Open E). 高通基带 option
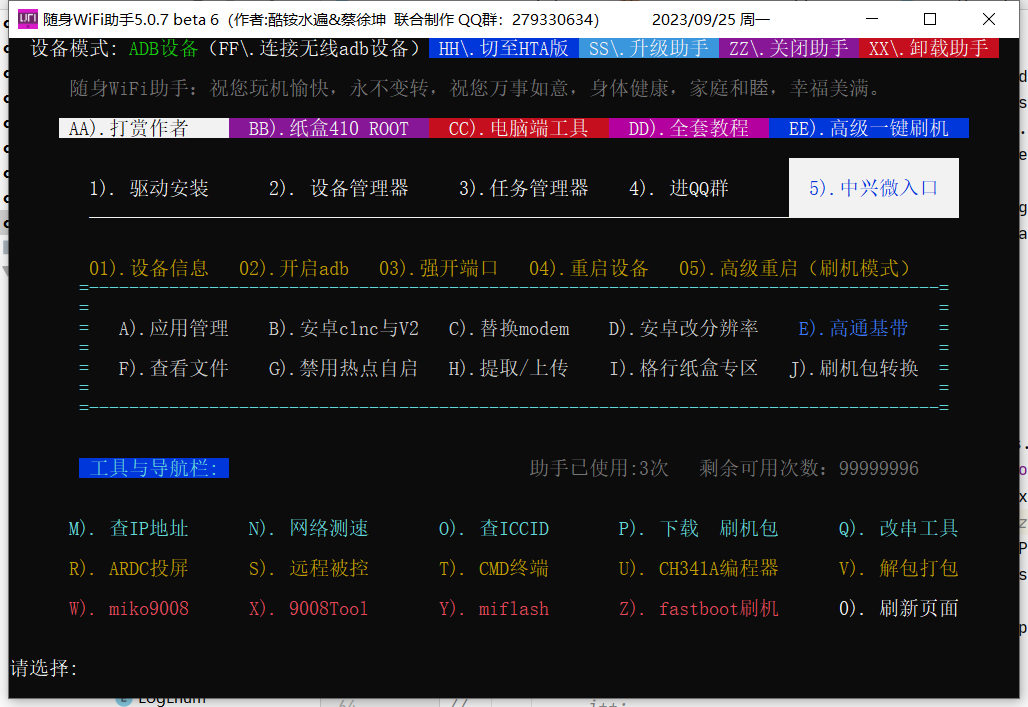 (853, 329)
